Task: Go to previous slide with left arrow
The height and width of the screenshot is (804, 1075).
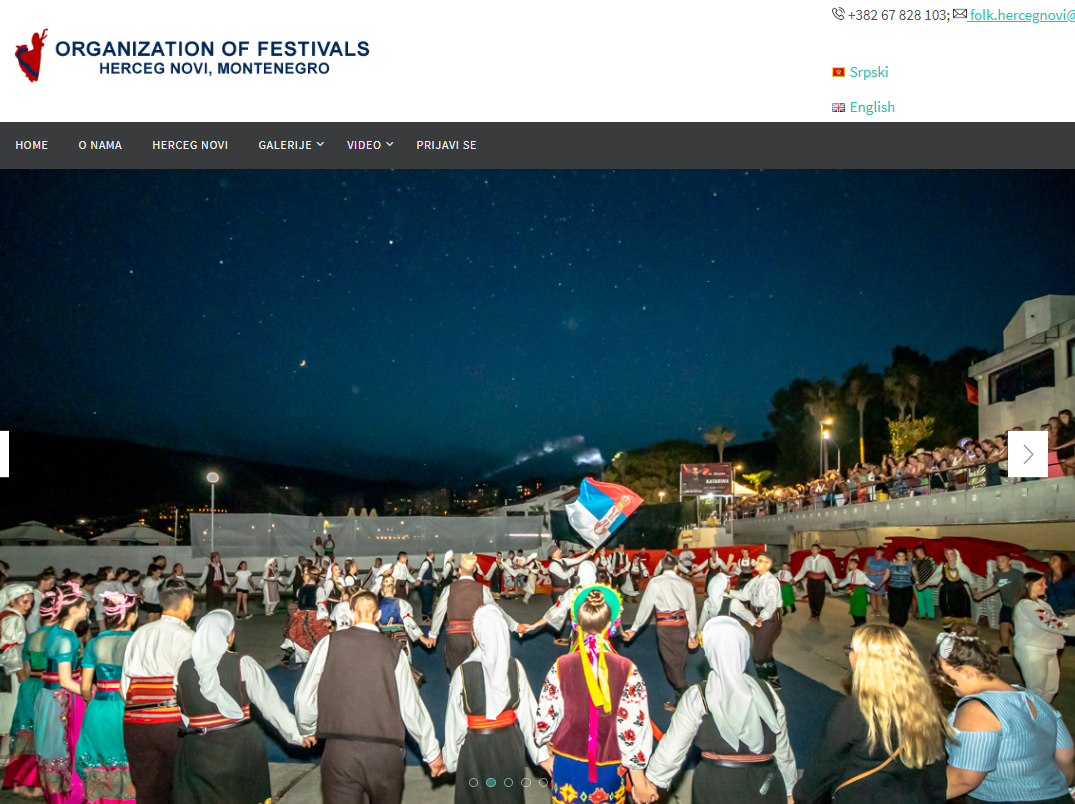Action: [3, 454]
